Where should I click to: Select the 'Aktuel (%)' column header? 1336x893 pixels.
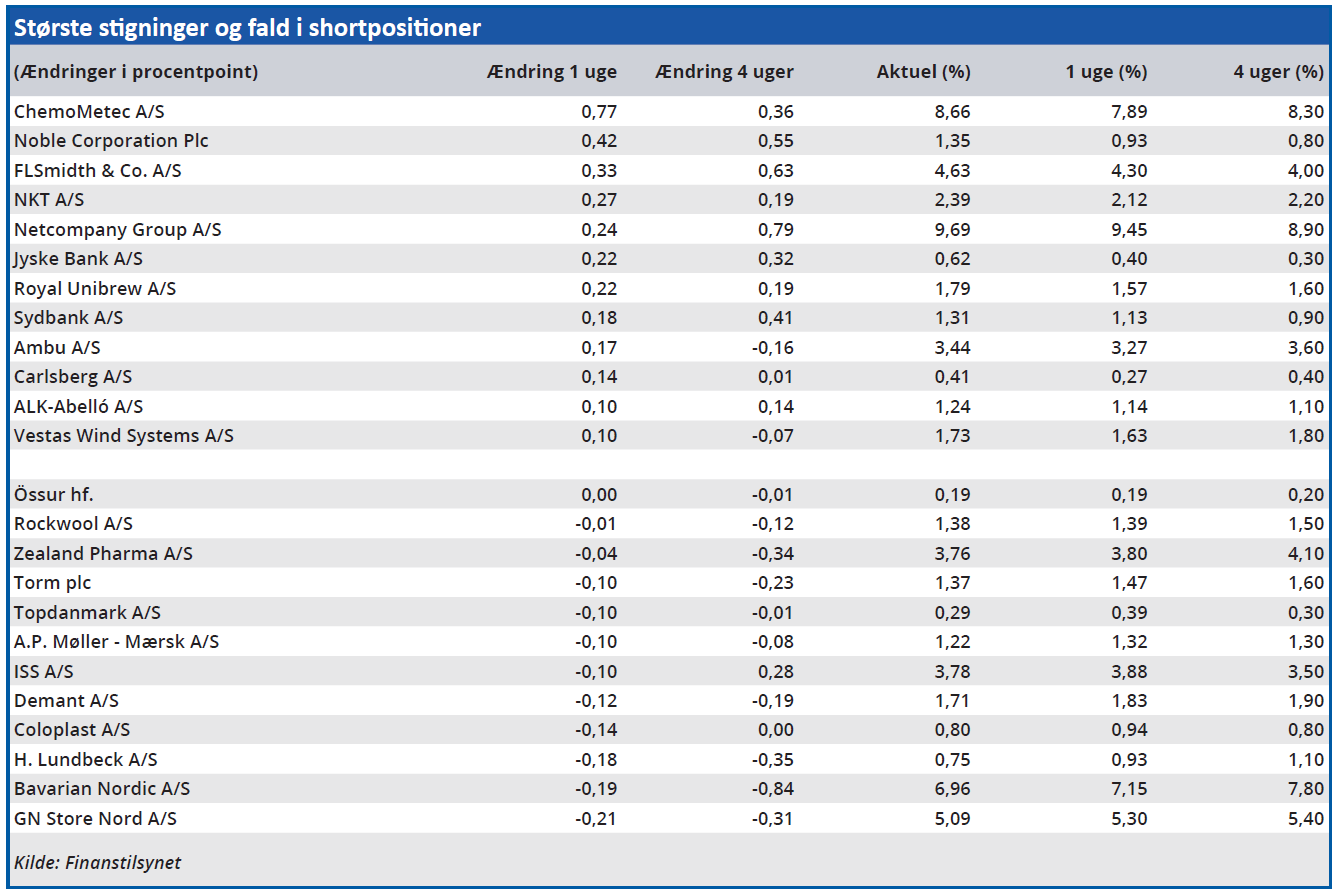click(923, 72)
